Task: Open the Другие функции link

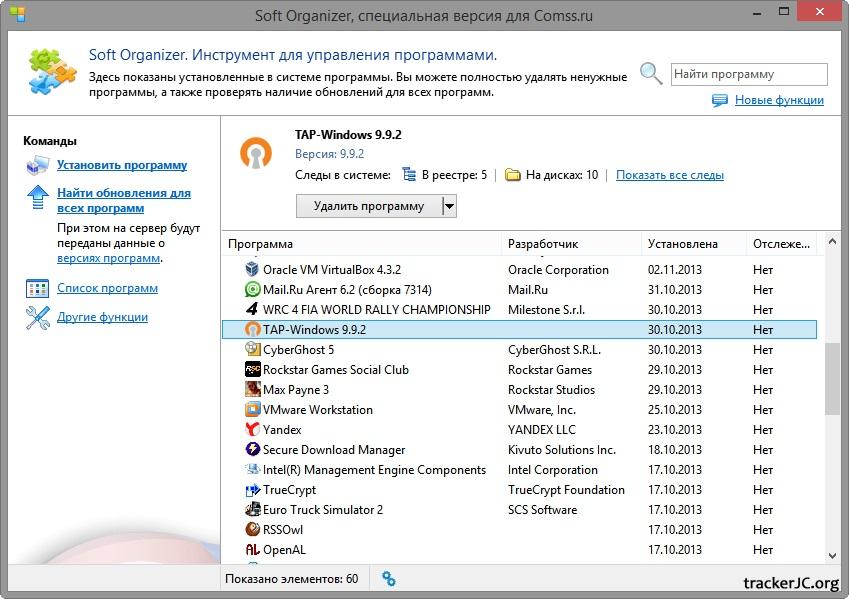Action: pyautogui.click(x=102, y=317)
